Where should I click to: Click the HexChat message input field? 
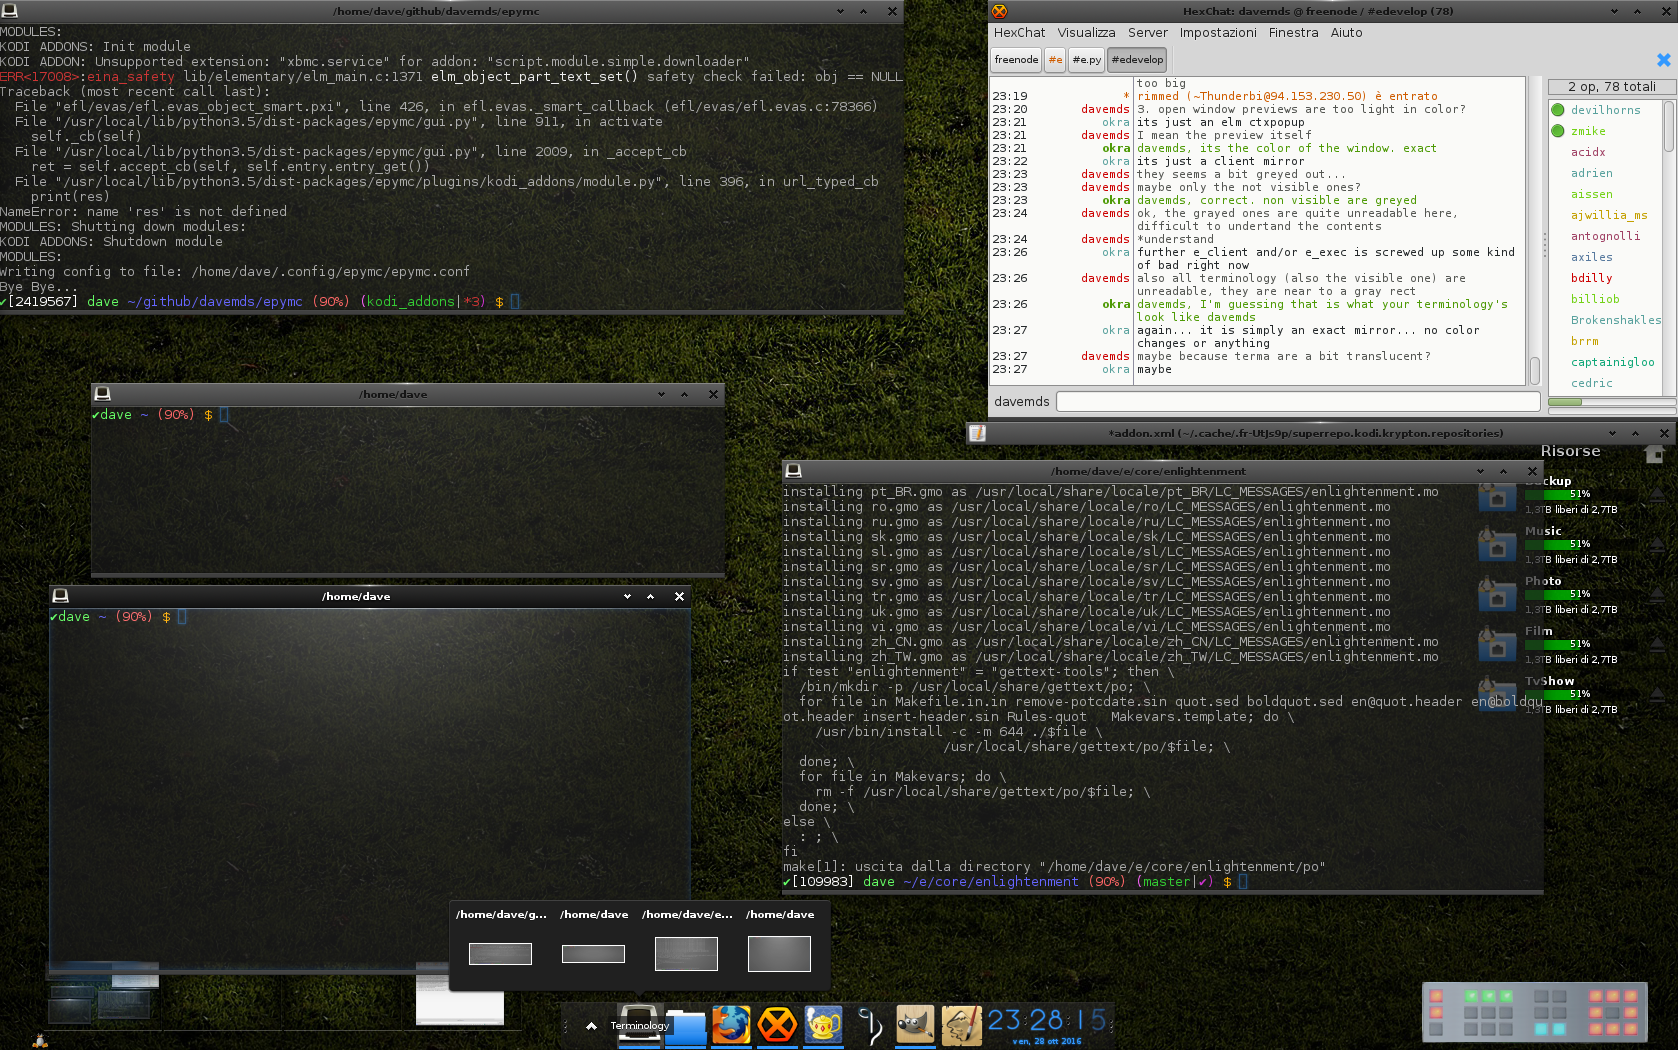1298,402
